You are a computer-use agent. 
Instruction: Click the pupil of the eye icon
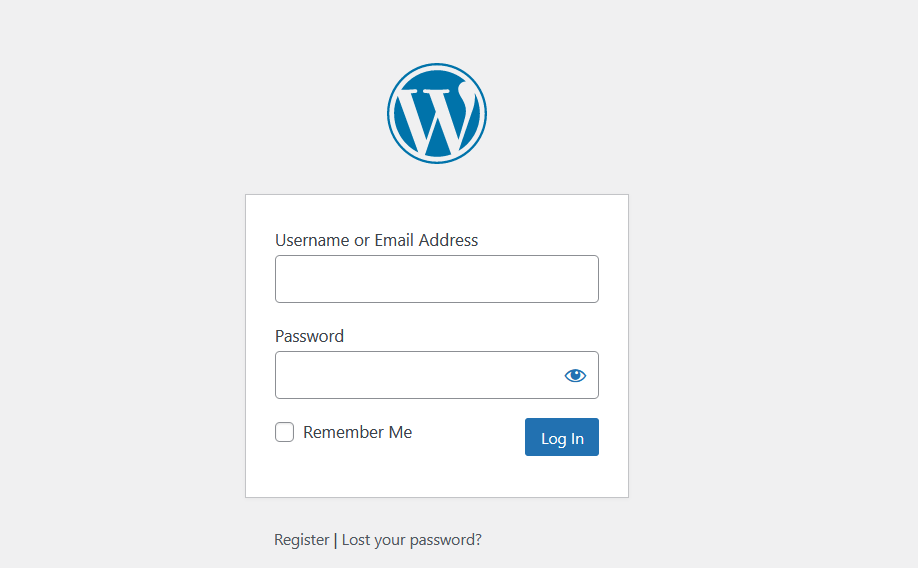[x=575, y=376]
